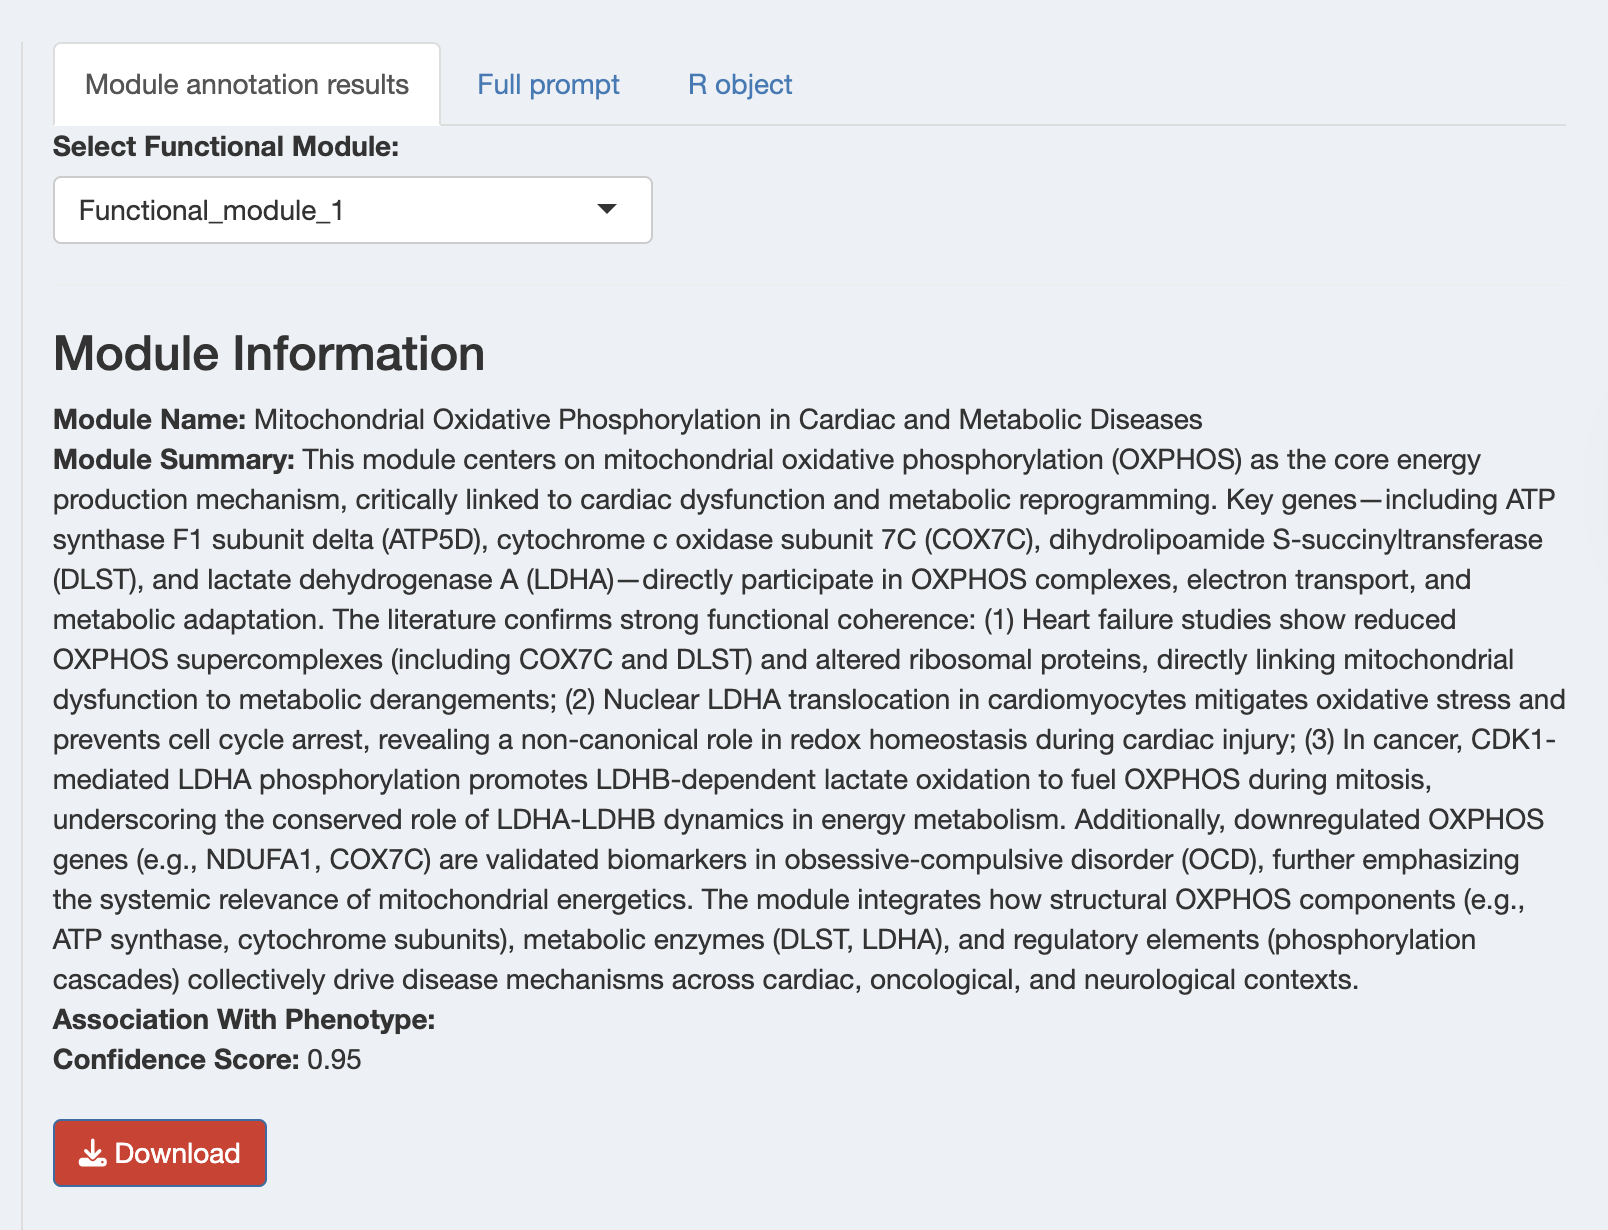Click the Select Functional Module label
1608x1230 pixels.
(226, 147)
